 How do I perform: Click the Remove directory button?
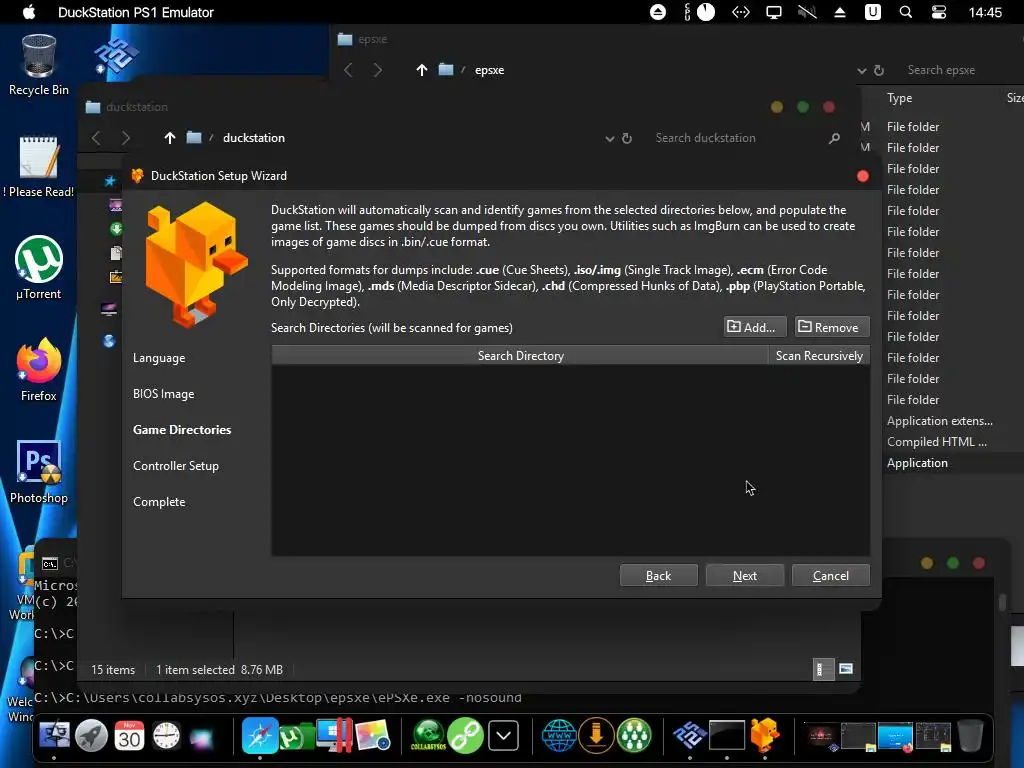click(831, 327)
